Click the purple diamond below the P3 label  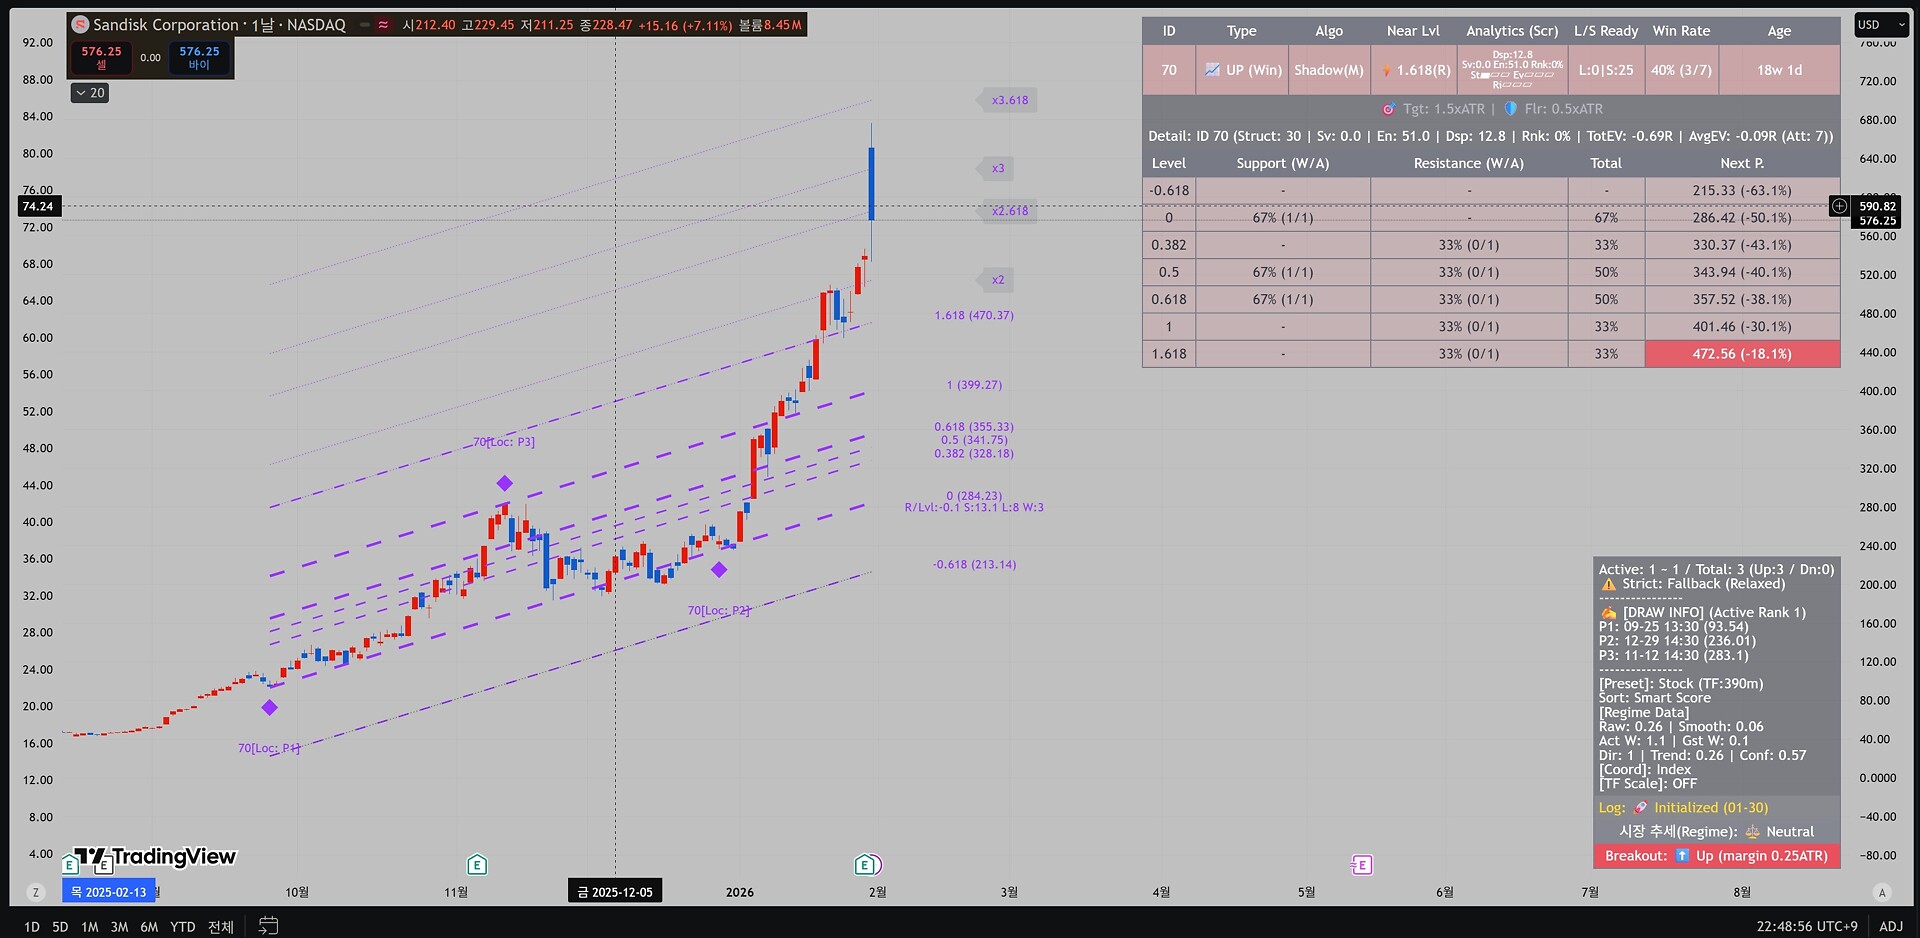pos(505,484)
